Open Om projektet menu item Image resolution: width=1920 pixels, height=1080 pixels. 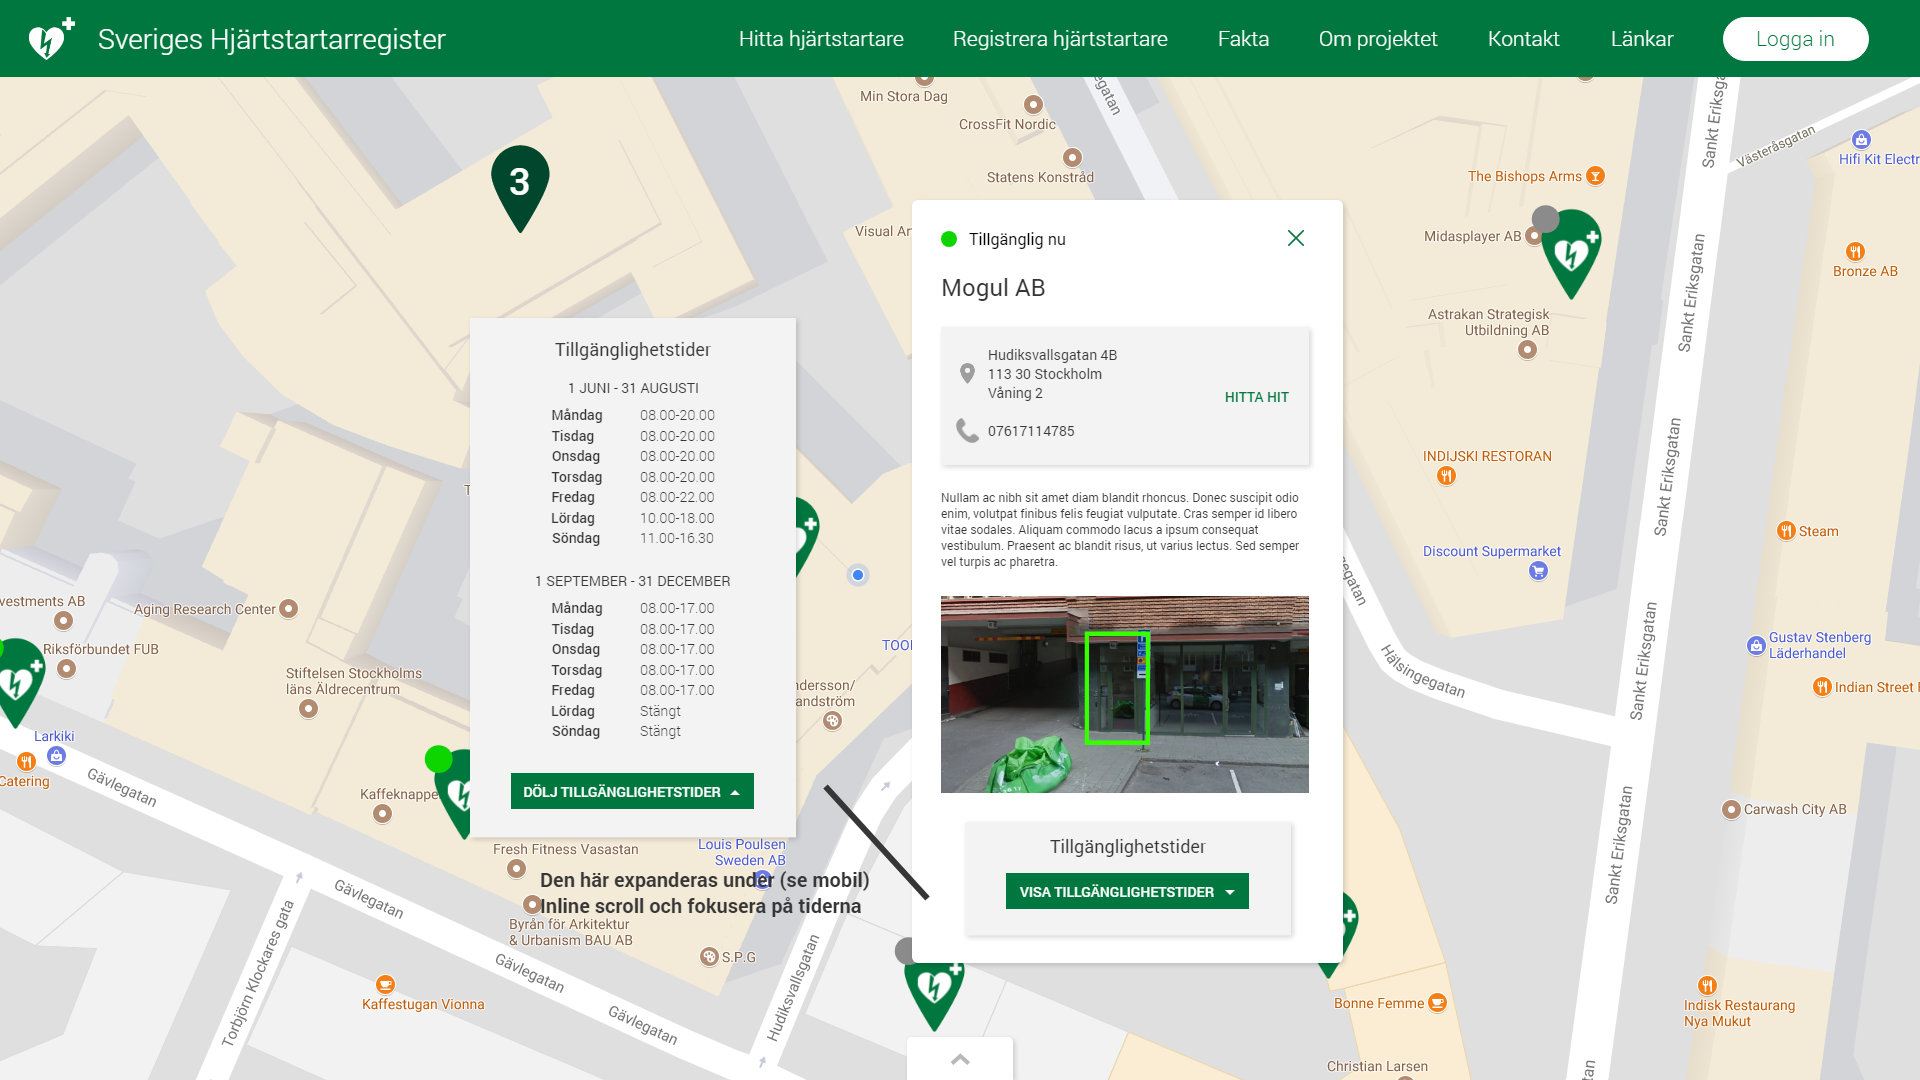[x=1378, y=39]
